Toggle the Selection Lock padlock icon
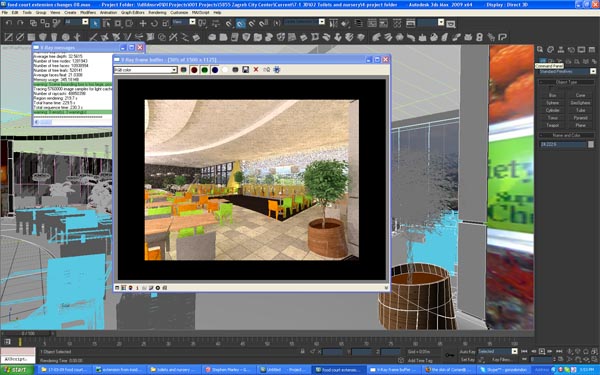600x375 pixels. (x=303, y=351)
